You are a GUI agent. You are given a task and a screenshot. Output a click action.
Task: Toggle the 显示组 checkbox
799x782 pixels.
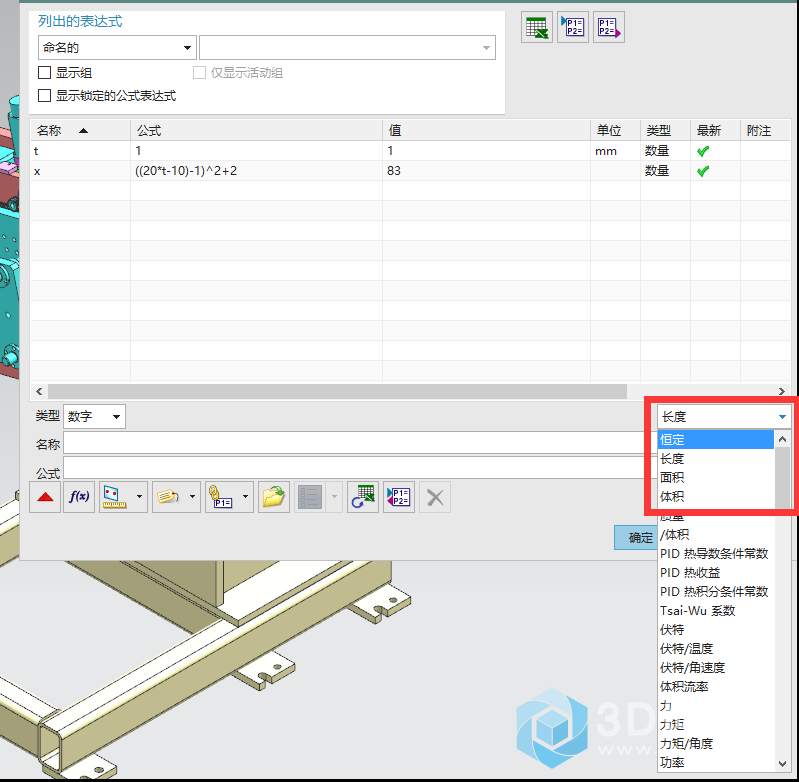(x=44, y=72)
